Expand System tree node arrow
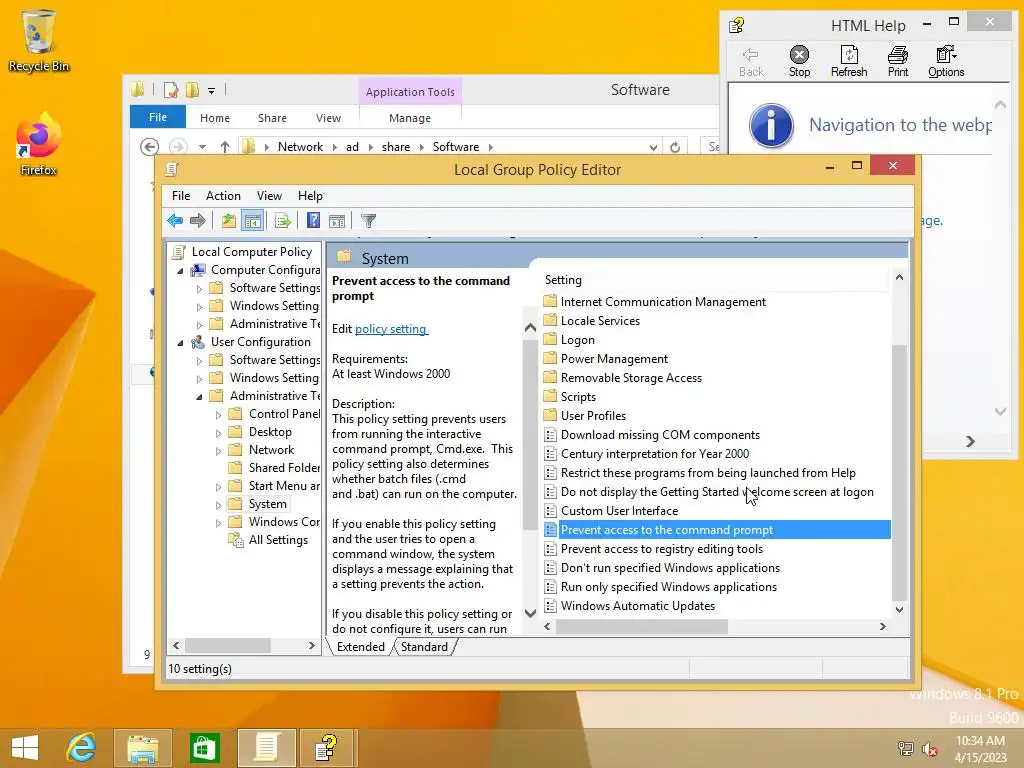The image size is (1024, 768). pyautogui.click(x=218, y=505)
